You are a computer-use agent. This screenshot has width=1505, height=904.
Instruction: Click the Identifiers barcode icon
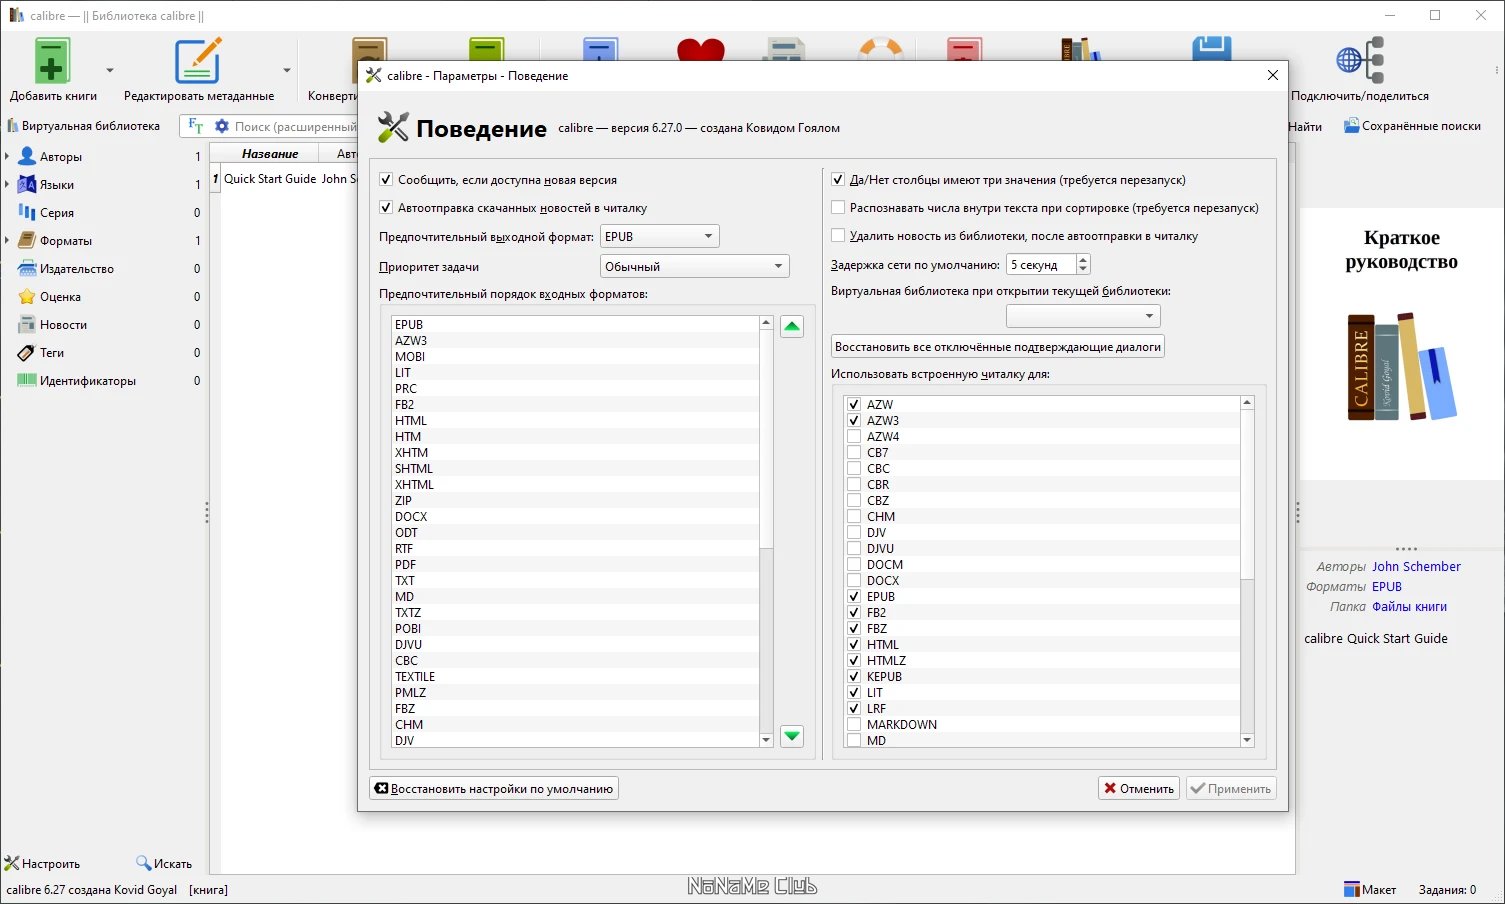click(27, 381)
